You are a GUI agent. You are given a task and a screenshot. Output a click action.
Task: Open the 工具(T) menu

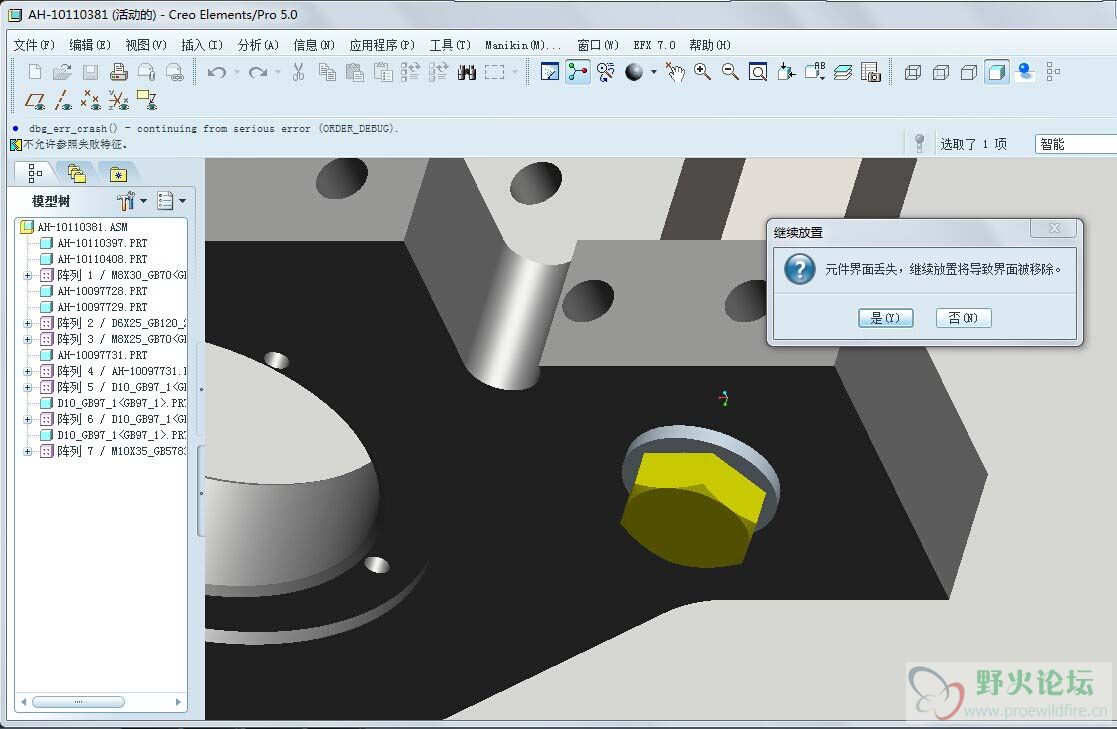coord(450,45)
